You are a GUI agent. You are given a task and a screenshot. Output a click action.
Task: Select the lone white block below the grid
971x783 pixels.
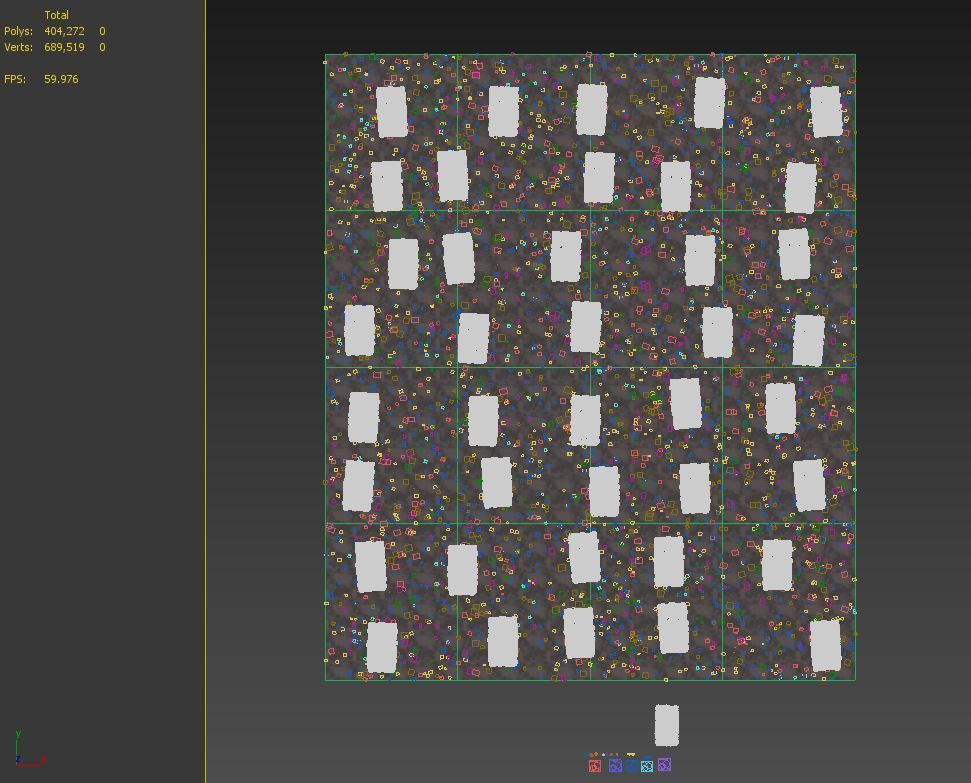click(x=667, y=725)
